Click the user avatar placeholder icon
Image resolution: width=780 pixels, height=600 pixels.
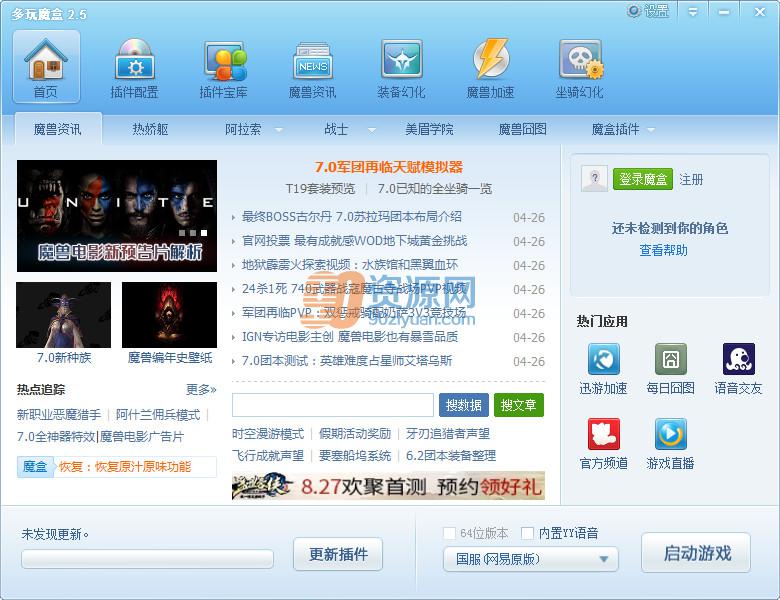tap(594, 178)
